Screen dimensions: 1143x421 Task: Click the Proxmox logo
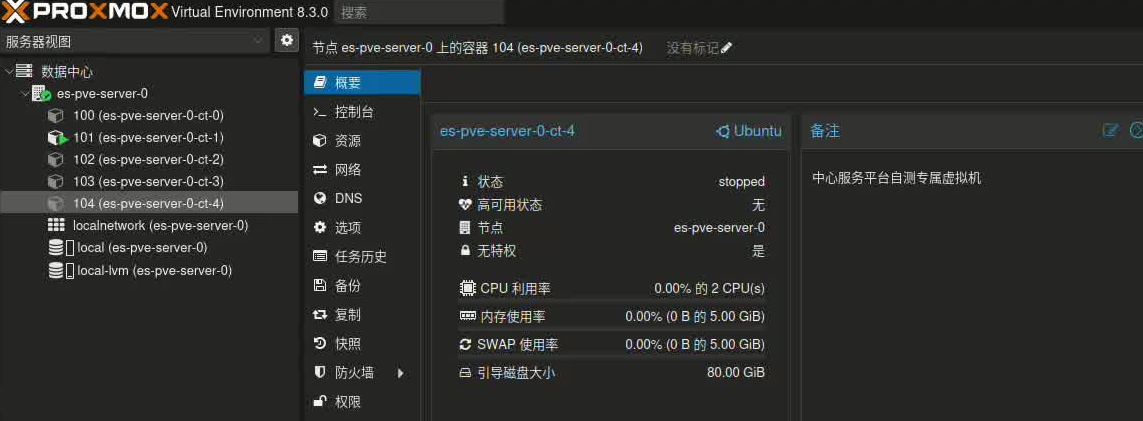click(82, 12)
